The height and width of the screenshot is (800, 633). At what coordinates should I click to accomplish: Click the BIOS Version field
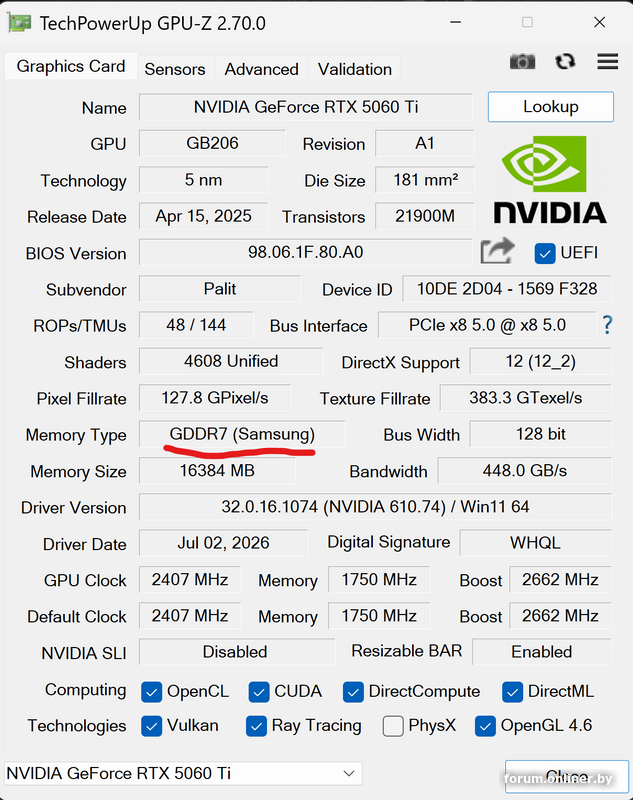tap(306, 252)
